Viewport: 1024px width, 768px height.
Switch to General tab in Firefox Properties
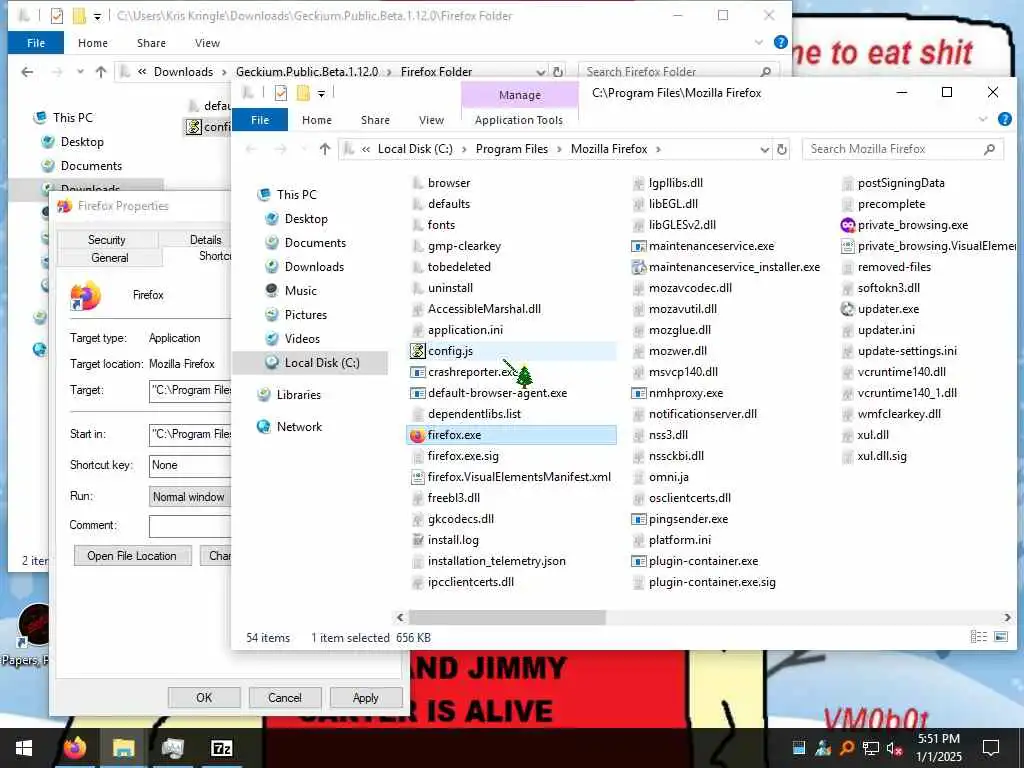(x=110, y=258)
